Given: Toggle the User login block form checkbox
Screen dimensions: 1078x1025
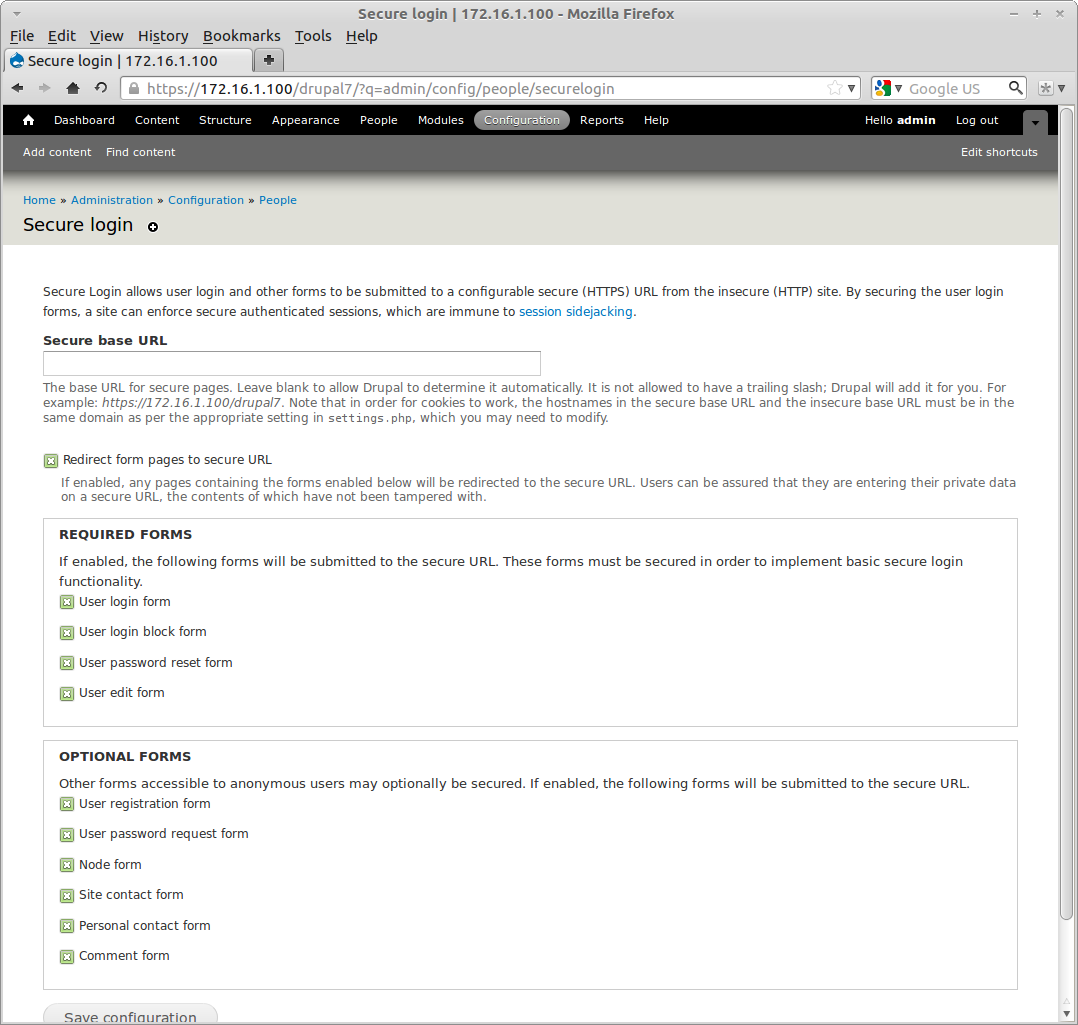Looking at the screenshot, I should (x=67, y=632).
